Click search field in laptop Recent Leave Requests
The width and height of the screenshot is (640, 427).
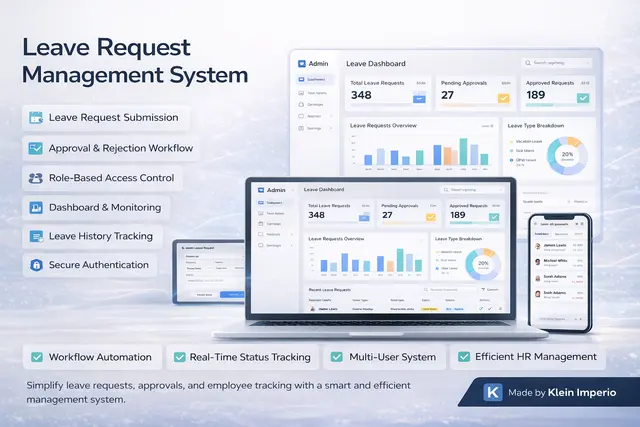449,289
